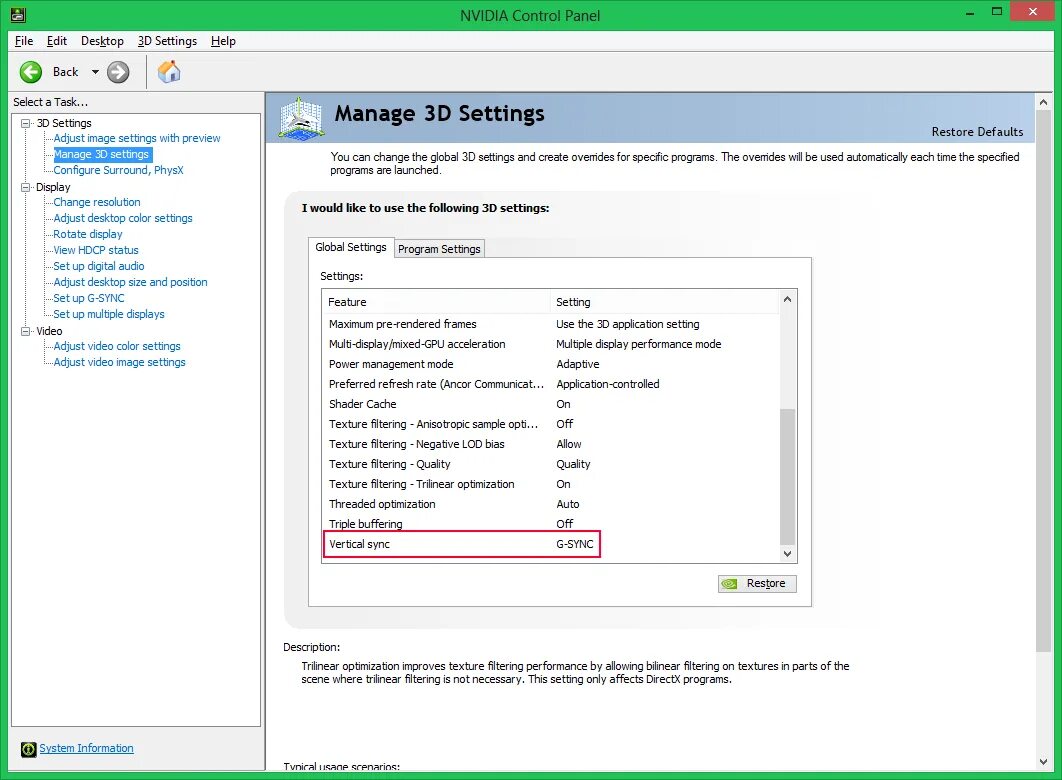The image size is (1062, 780).
Task: Select Texture filtering - Anisotropic sample optimization row
Action: coord(551,424)
